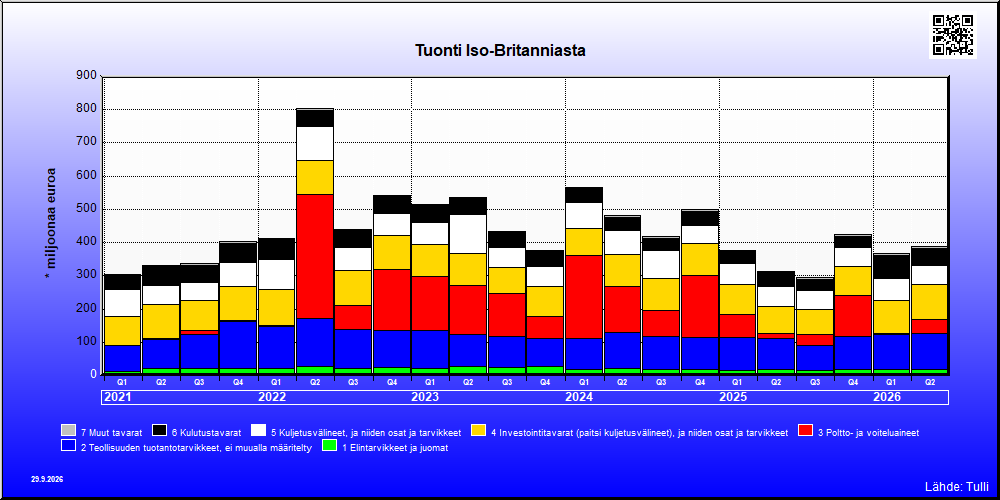Screen dimensions: 1000x500
Task: Select the yellow segment of 2026 Q2 bar
Action: 930,302
